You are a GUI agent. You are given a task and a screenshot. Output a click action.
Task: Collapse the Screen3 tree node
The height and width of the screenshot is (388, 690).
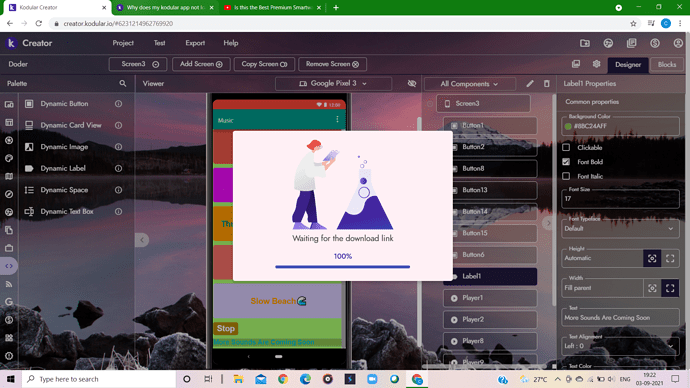click(x=430, y=104)
